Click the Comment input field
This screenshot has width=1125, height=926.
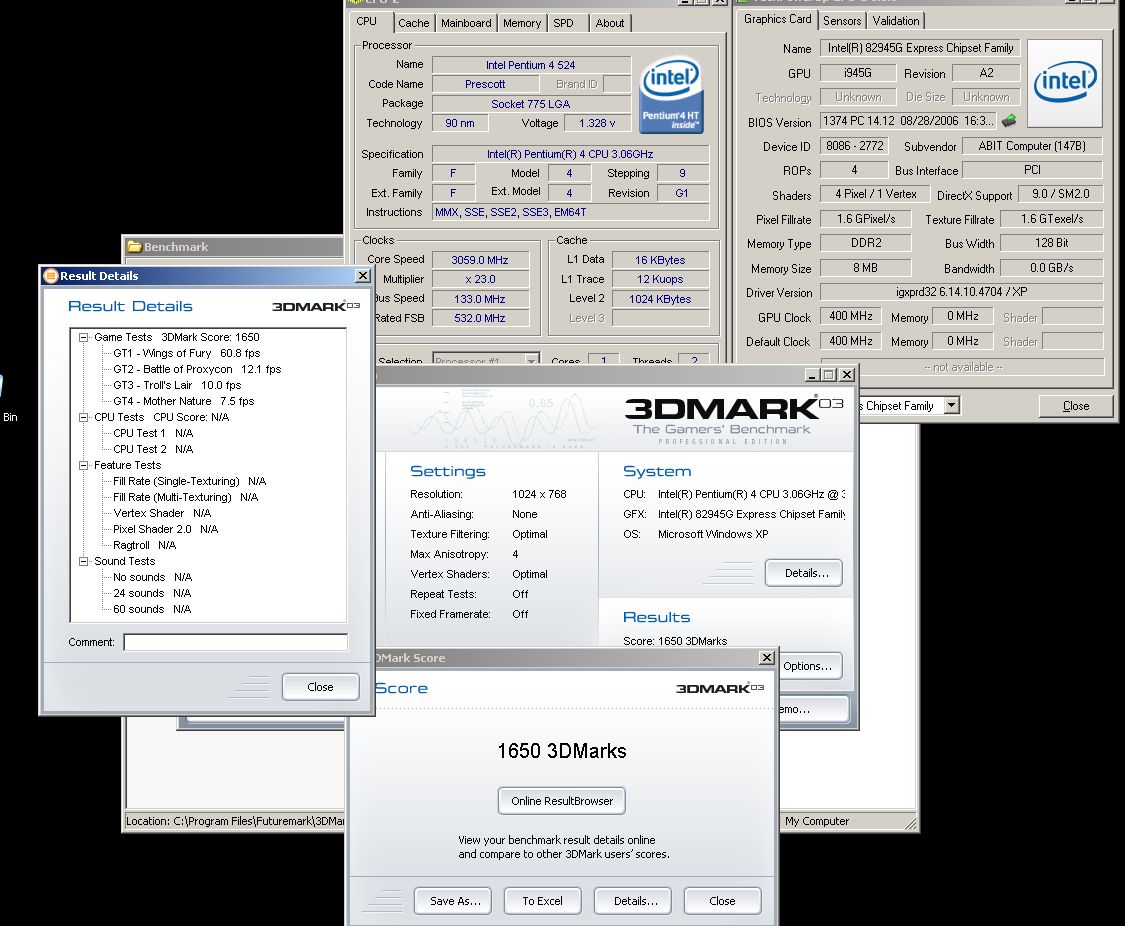tap(235, 642)
